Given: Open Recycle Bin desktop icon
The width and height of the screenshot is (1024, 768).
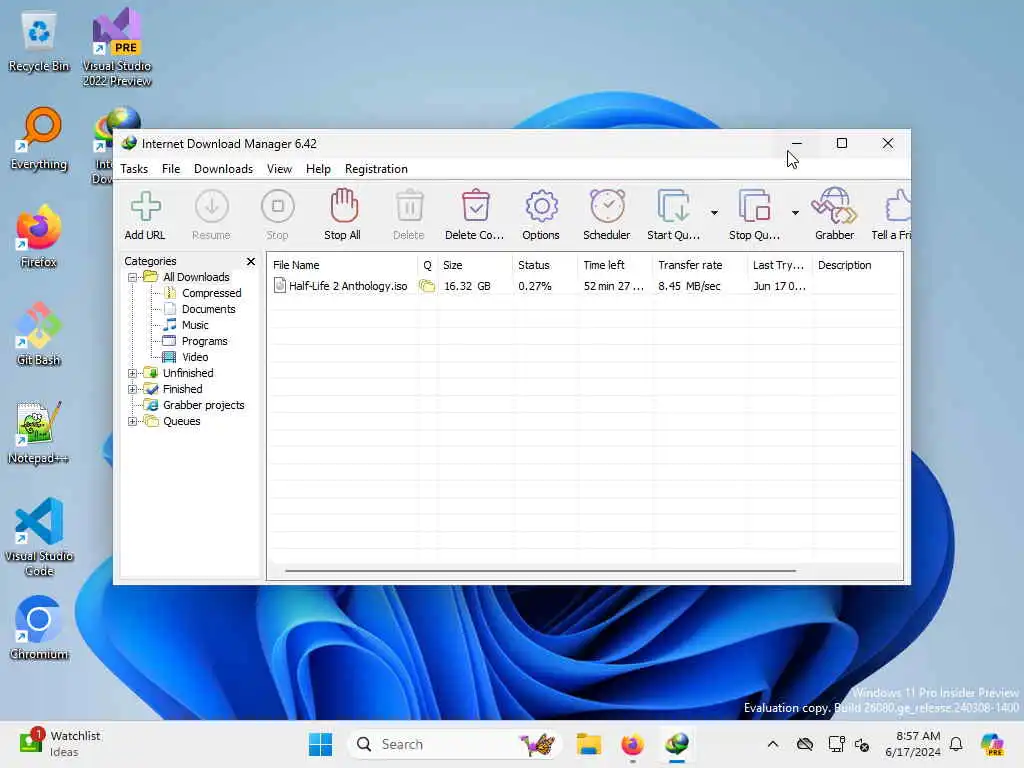Looking at the screenshot, I should tap(39, 41).
